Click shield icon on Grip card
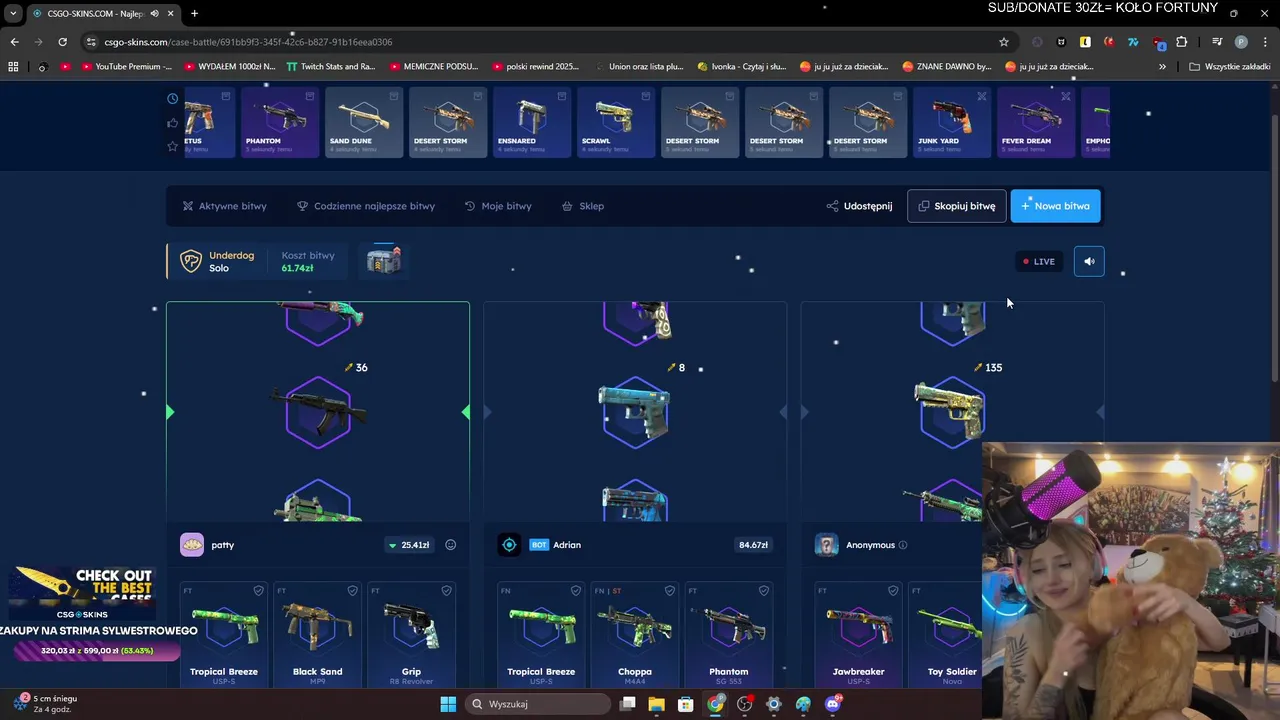 (x=446, y=591)
